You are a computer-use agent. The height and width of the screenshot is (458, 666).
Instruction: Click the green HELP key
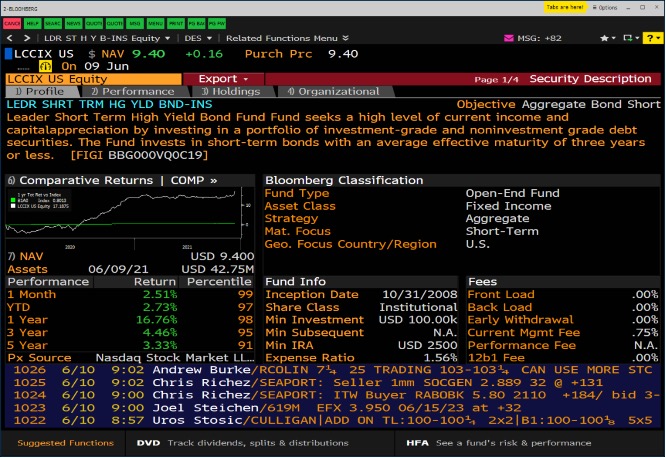point(33,23)
